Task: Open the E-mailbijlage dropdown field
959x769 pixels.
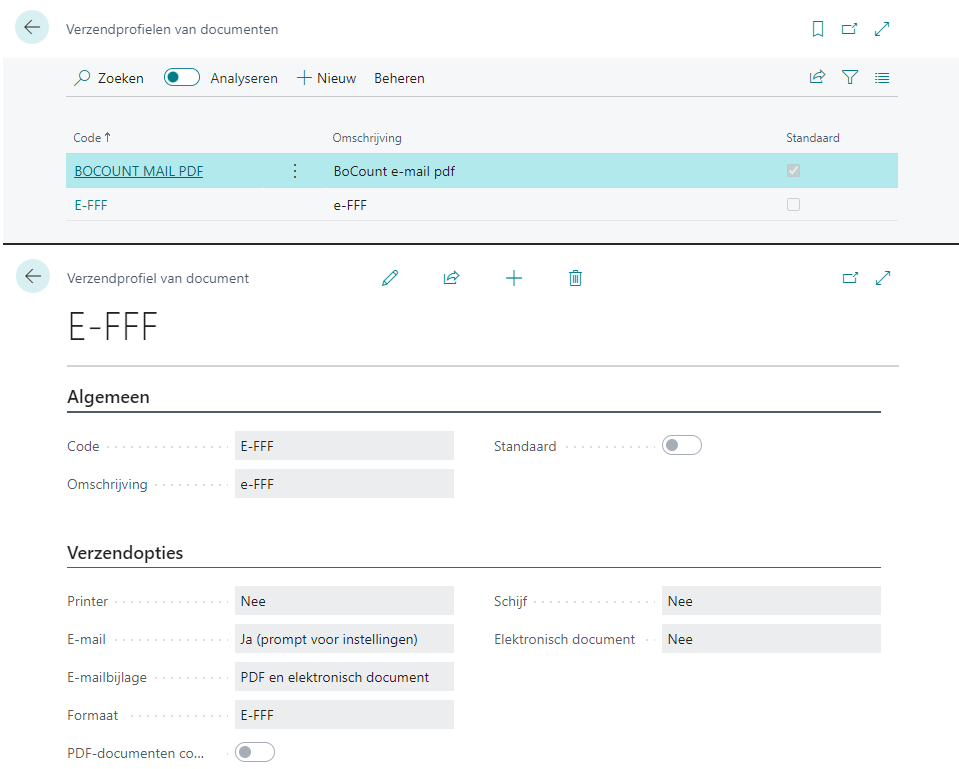Action: [344, 677]
